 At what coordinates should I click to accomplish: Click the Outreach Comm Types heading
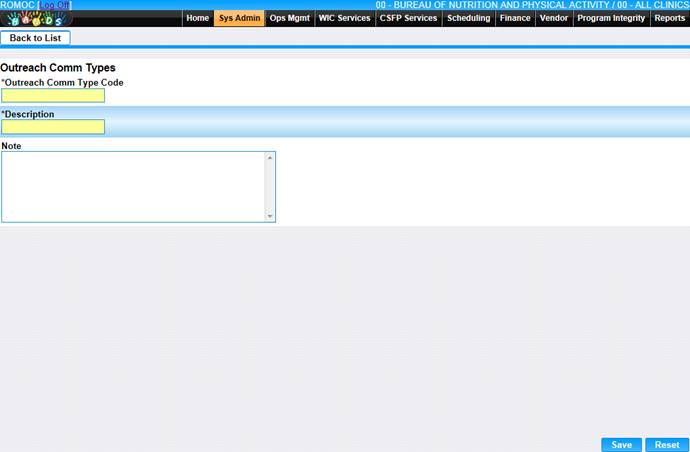coord(58,68)
